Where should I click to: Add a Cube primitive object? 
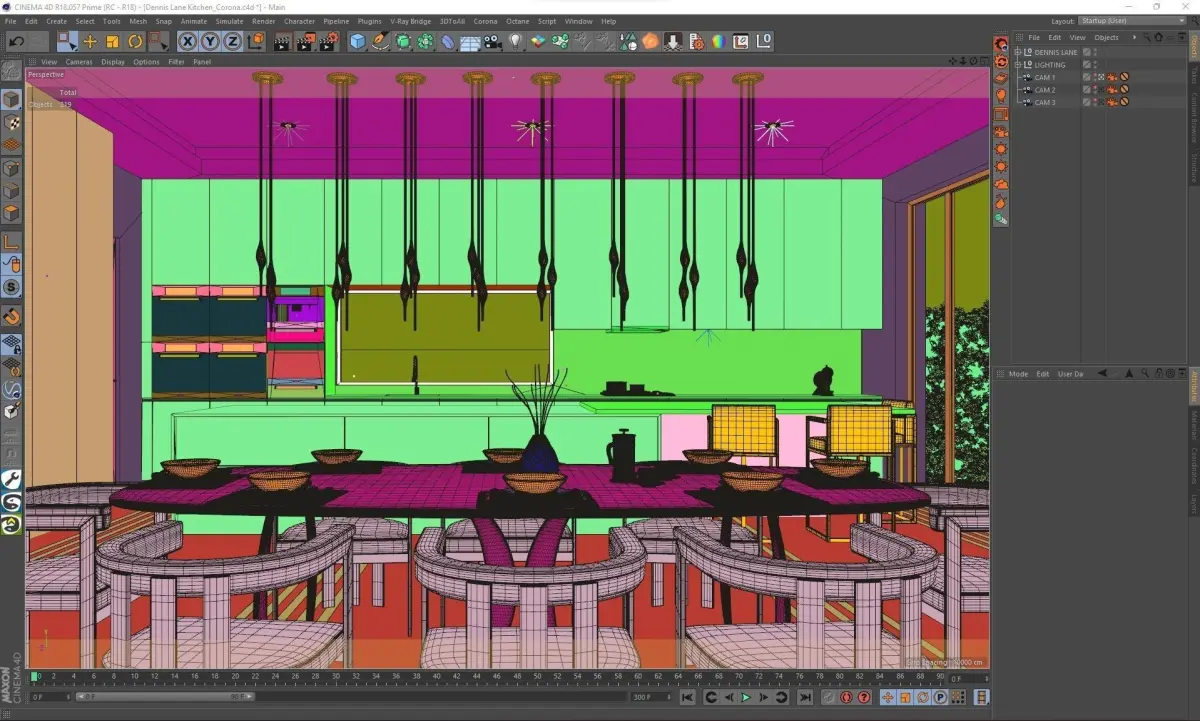(x=357, y=41)
